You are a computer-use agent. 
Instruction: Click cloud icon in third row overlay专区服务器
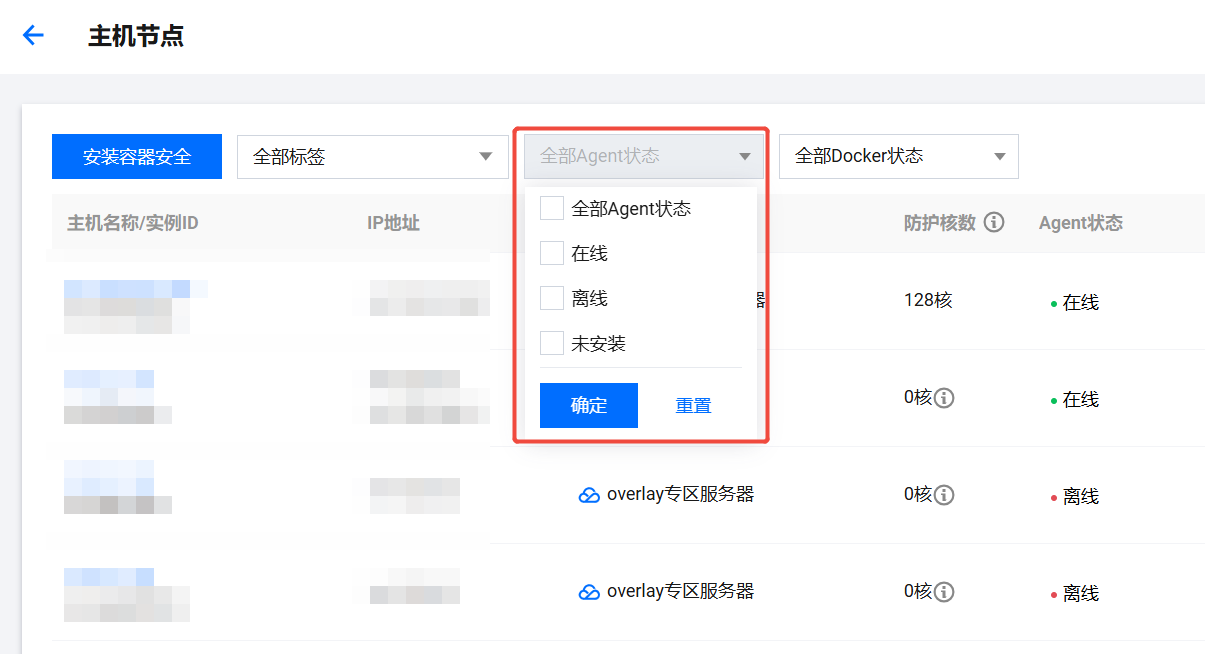click(589, 495)
